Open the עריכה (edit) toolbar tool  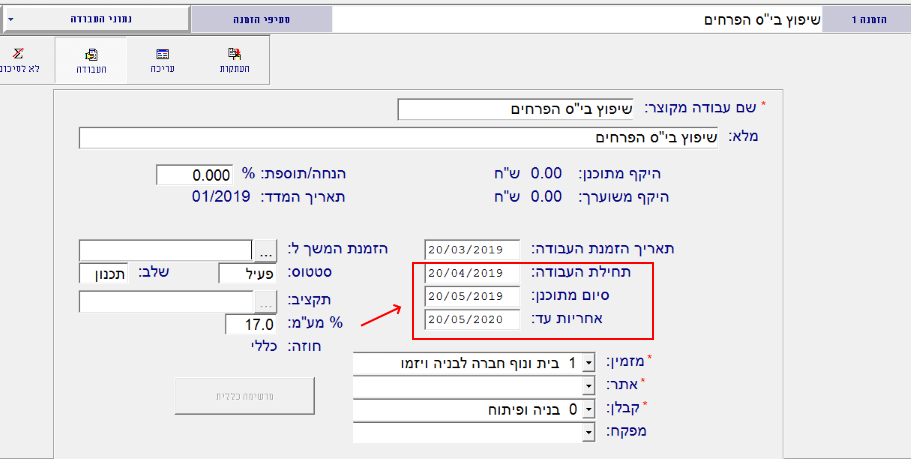(x=162, y=59)
